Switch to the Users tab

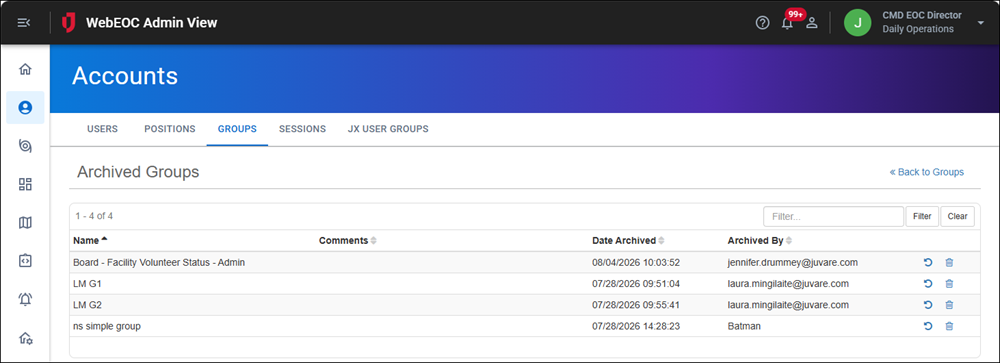(102, 129)
